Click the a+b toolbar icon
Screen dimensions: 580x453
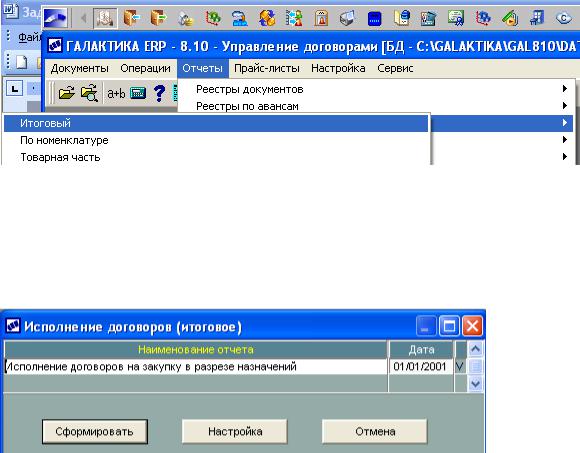(116, 94)
